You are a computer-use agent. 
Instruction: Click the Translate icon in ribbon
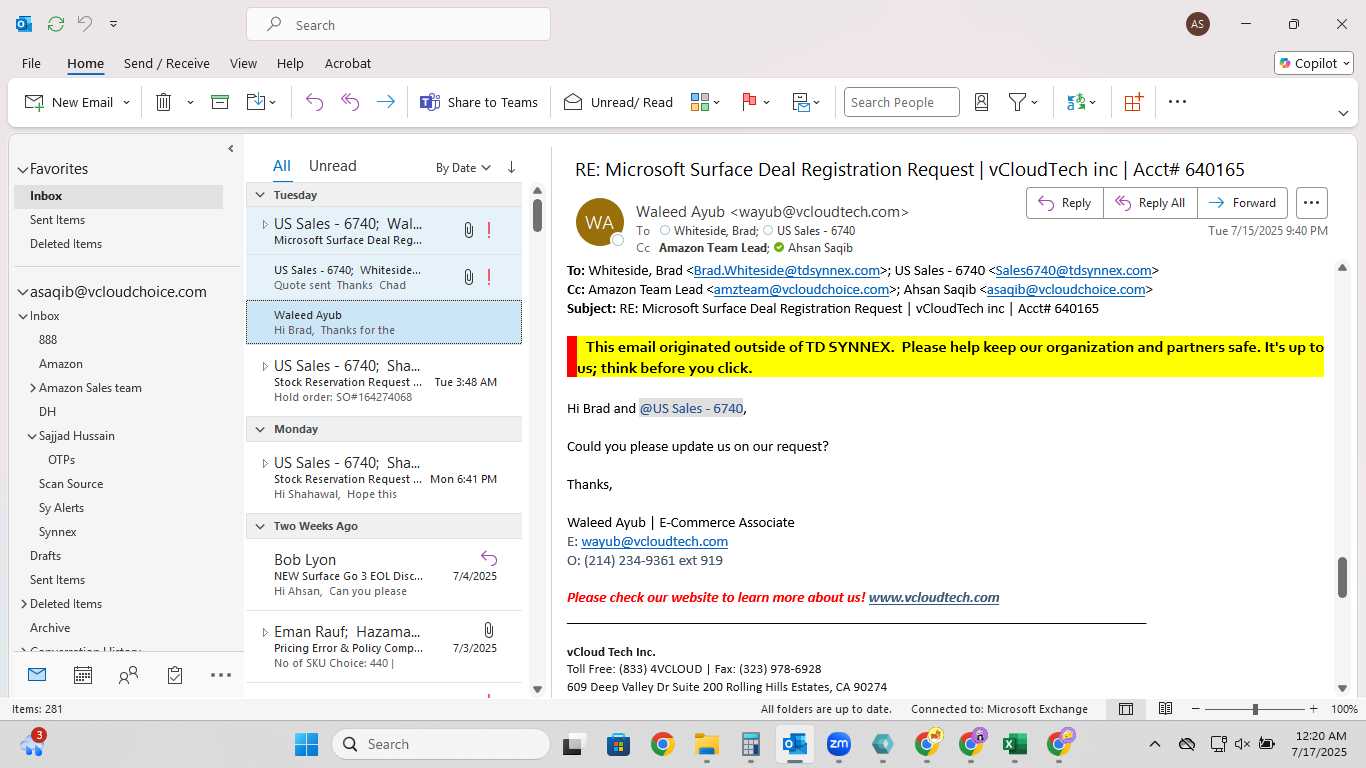tap(1076, 102)
